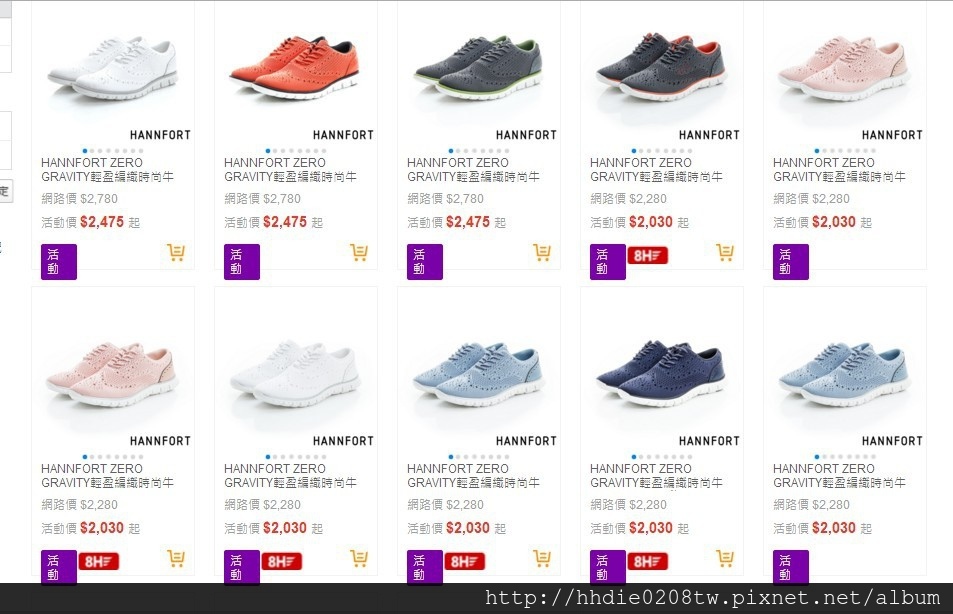Click purple 活動 tag on top-row pink shoe
This screenshot has width=953, height=614.
coord(791,261)
